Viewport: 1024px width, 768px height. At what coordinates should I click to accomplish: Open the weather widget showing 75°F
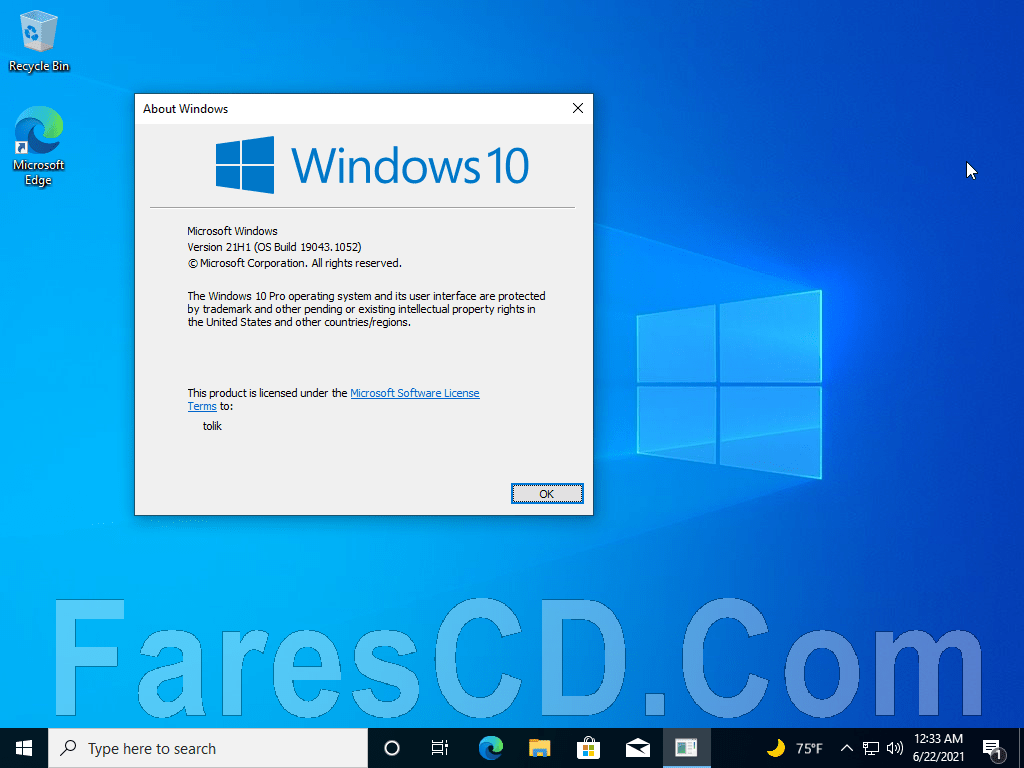[x=795, y=748]
